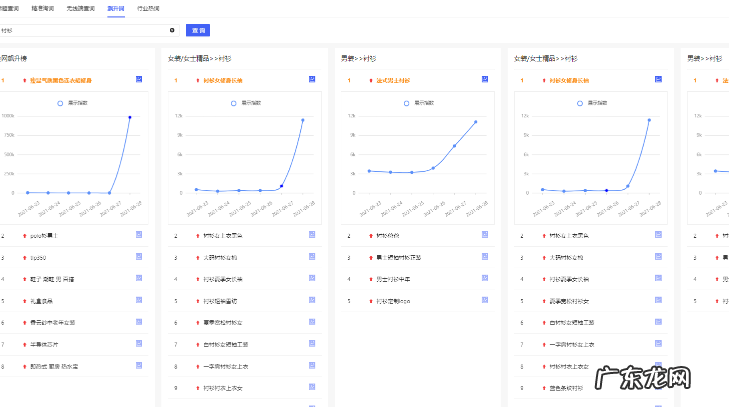
Task: Click the blue 查询 search button
Action: (198, 31)
